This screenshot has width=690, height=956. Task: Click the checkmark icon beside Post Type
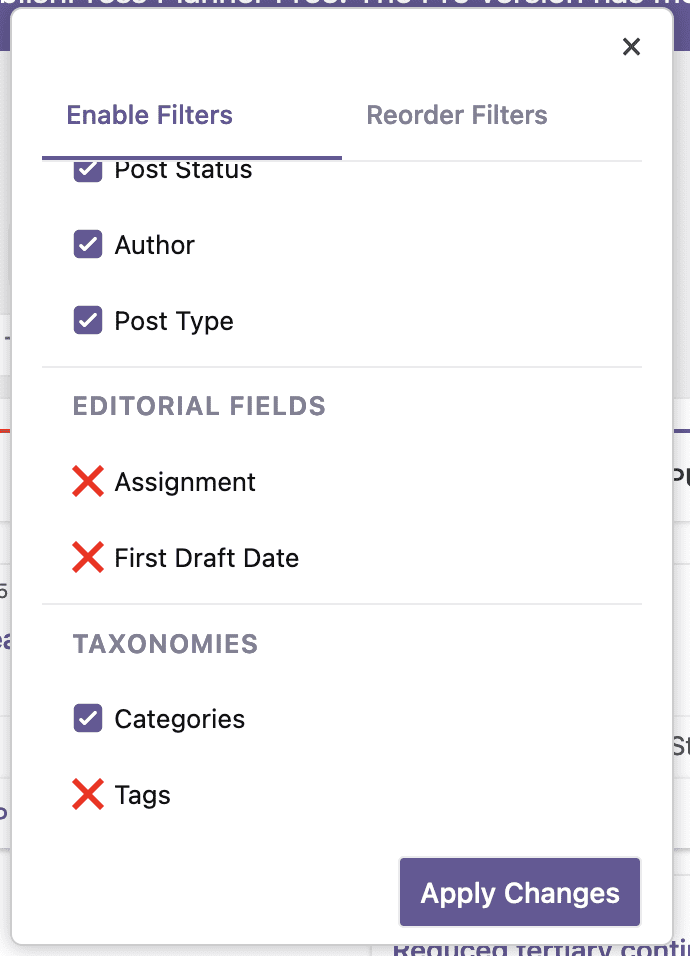tap(87, 320)
